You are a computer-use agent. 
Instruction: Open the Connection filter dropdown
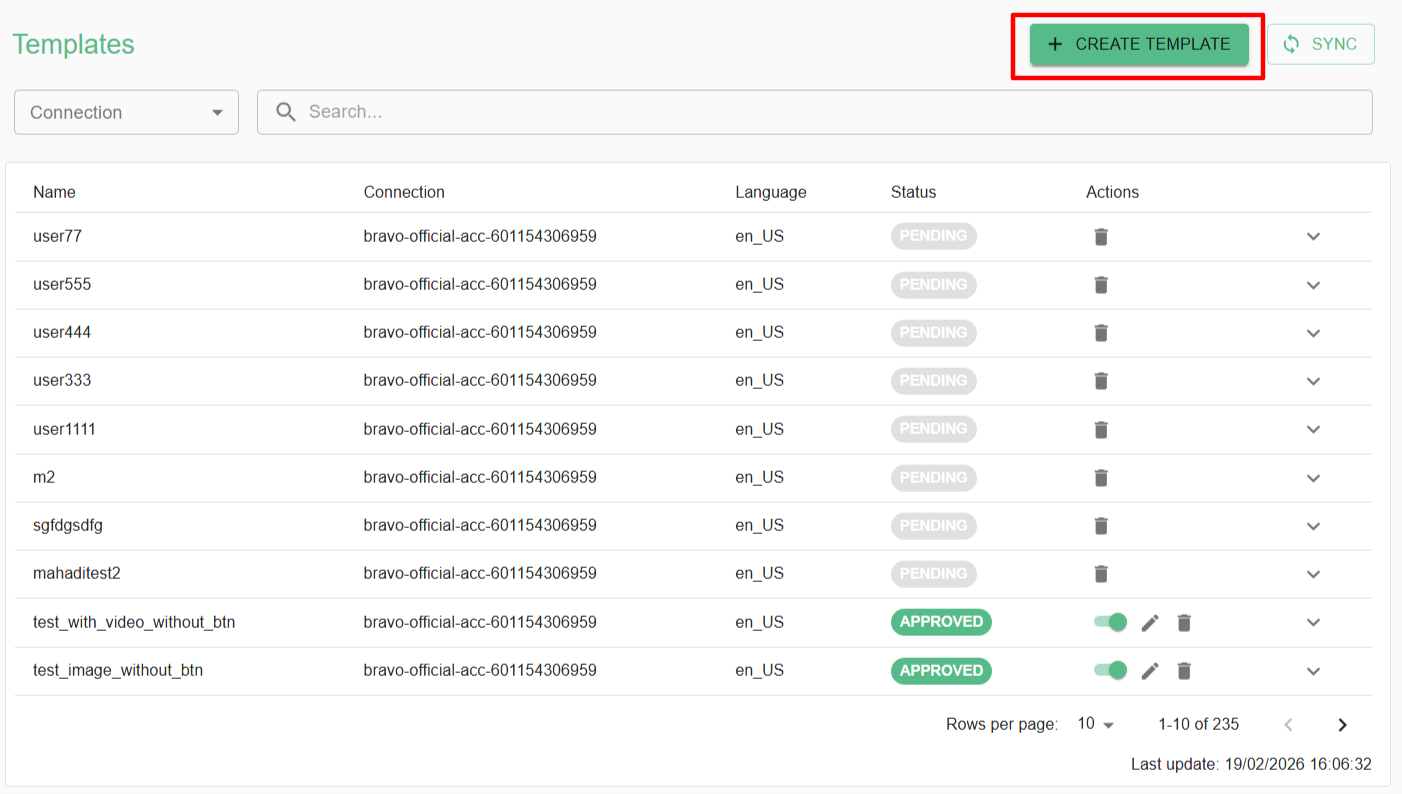(126, 112)
